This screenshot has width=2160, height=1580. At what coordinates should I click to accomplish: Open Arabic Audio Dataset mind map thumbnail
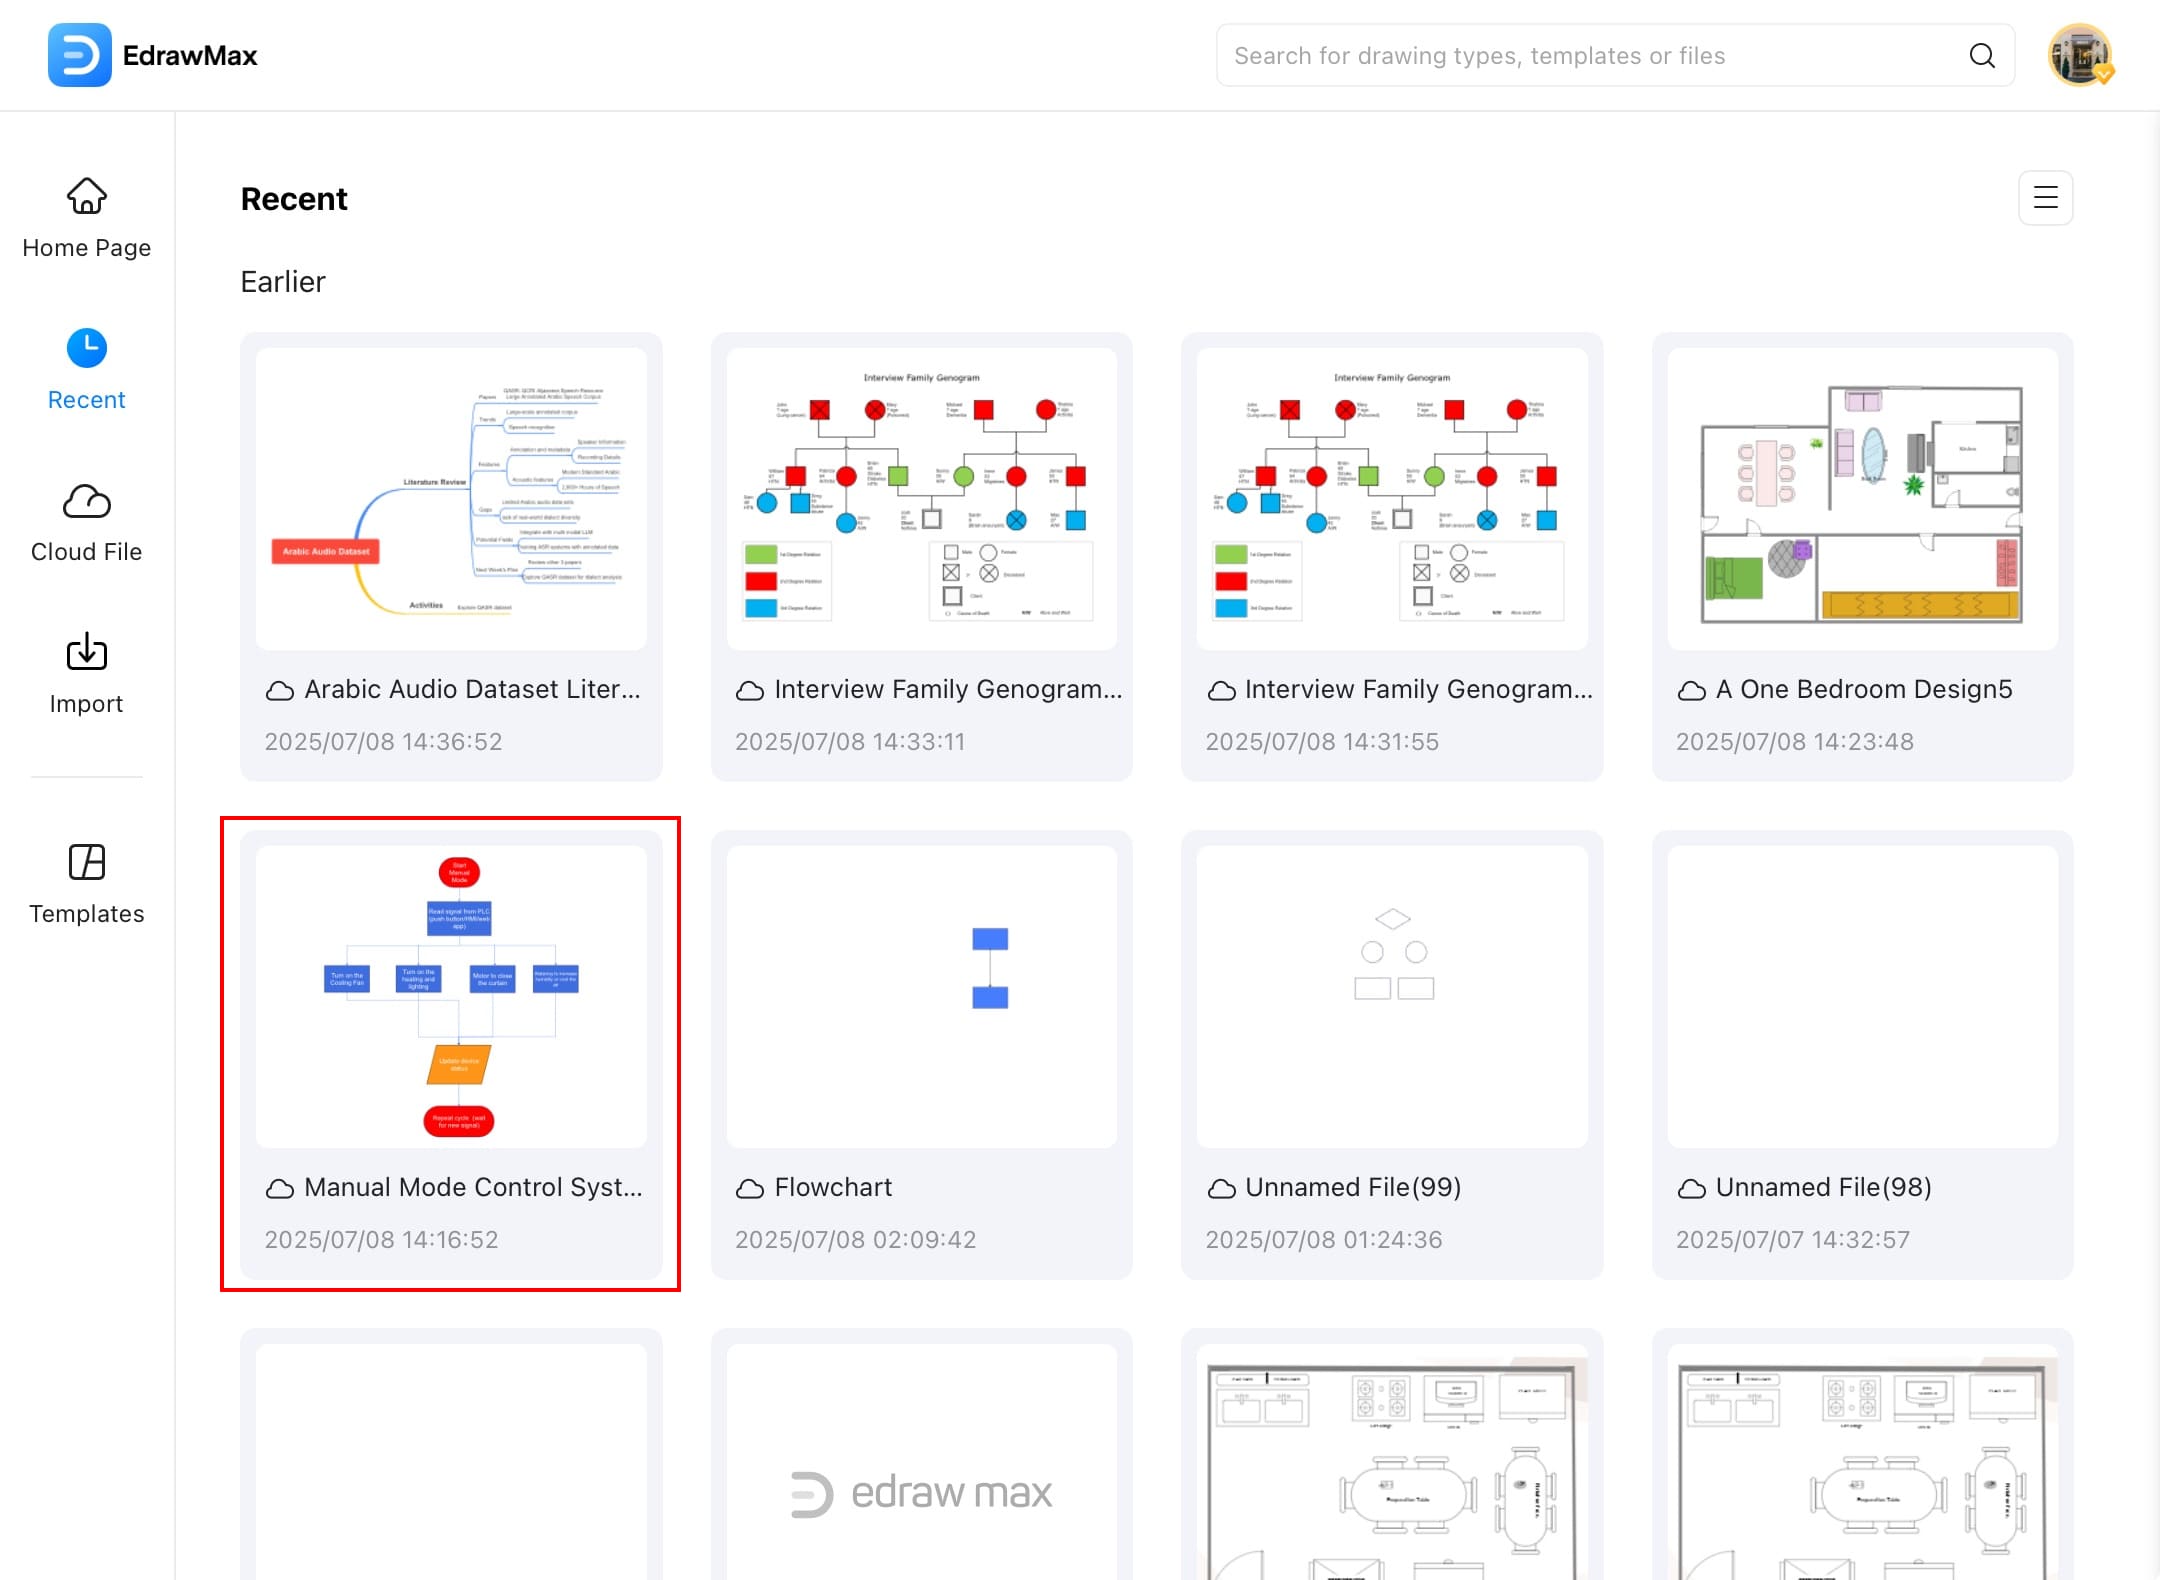451,499
